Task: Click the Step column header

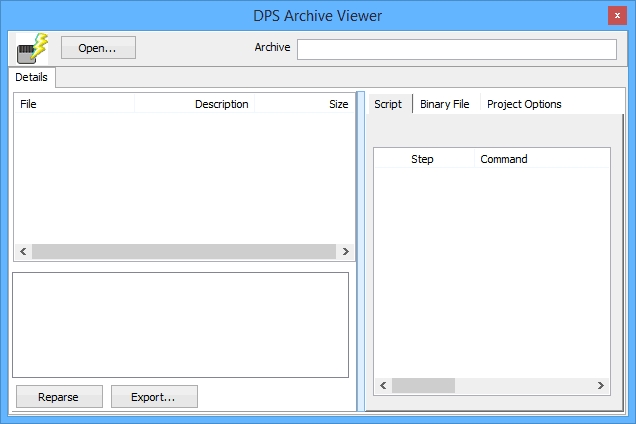Action: pyautogui.click(x=423, y=159)
